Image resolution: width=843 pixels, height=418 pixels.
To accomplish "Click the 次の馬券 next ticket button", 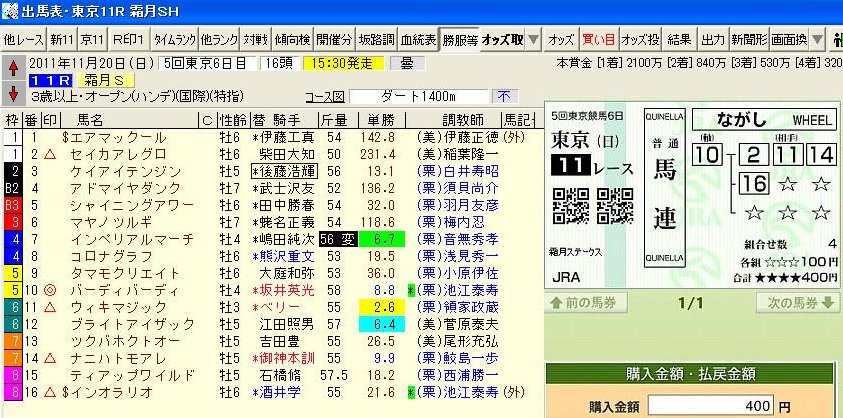I will point(797,303).
